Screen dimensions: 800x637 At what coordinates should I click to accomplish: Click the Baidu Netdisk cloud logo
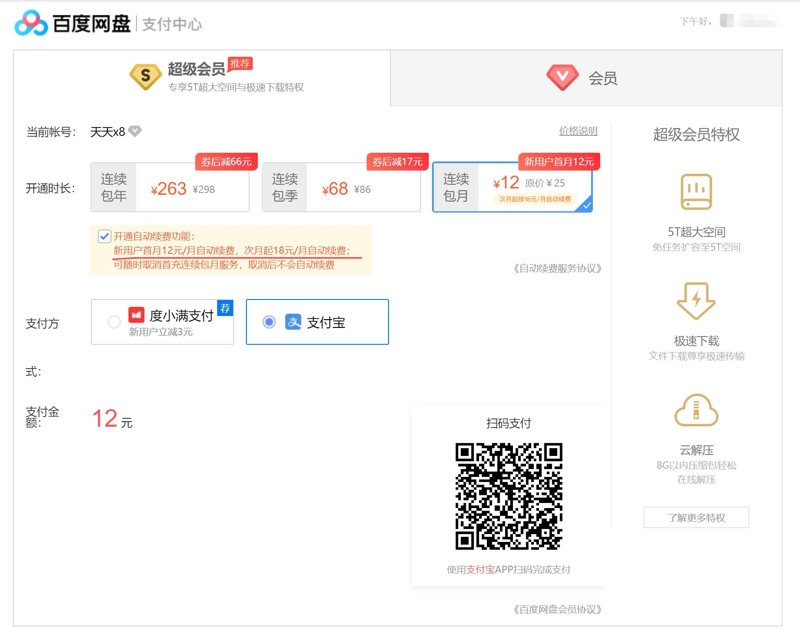coord(31,23)
